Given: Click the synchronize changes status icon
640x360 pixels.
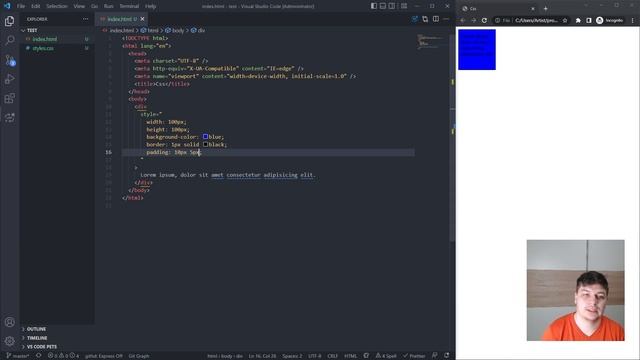Looking at the screenshot, I should coord(39,356).
